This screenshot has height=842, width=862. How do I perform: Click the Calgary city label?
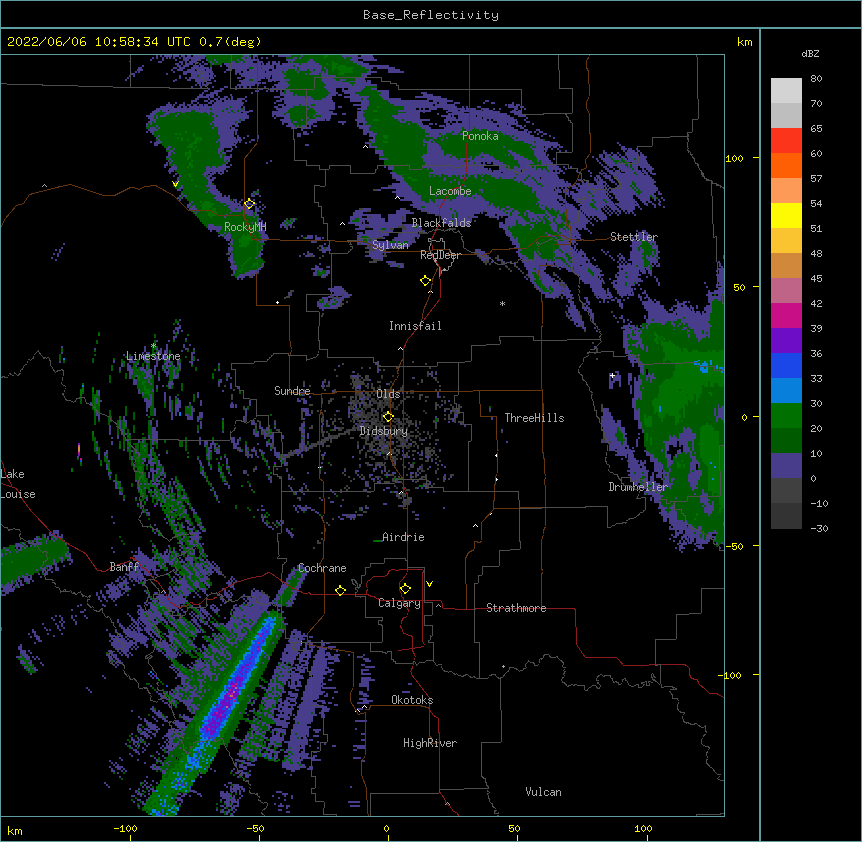click(399, 603)
